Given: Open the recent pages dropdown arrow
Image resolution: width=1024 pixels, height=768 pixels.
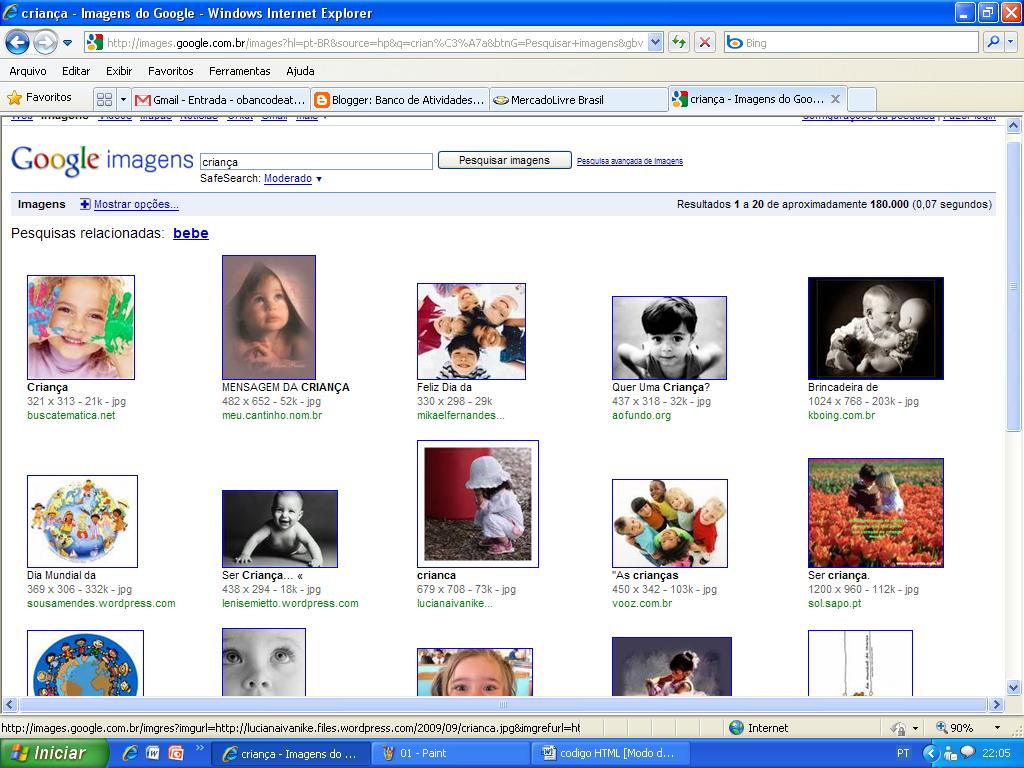Looking at the screenshot, I should pos(67,43).
